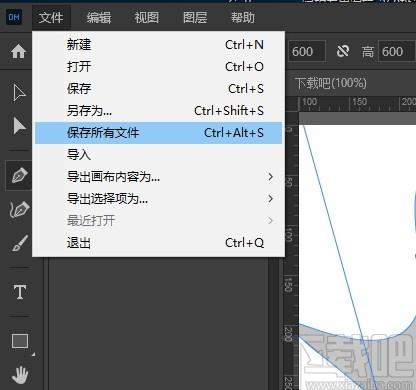Choose 导入 from the file menu
416x390 pixels.
[x=158, y=155]
